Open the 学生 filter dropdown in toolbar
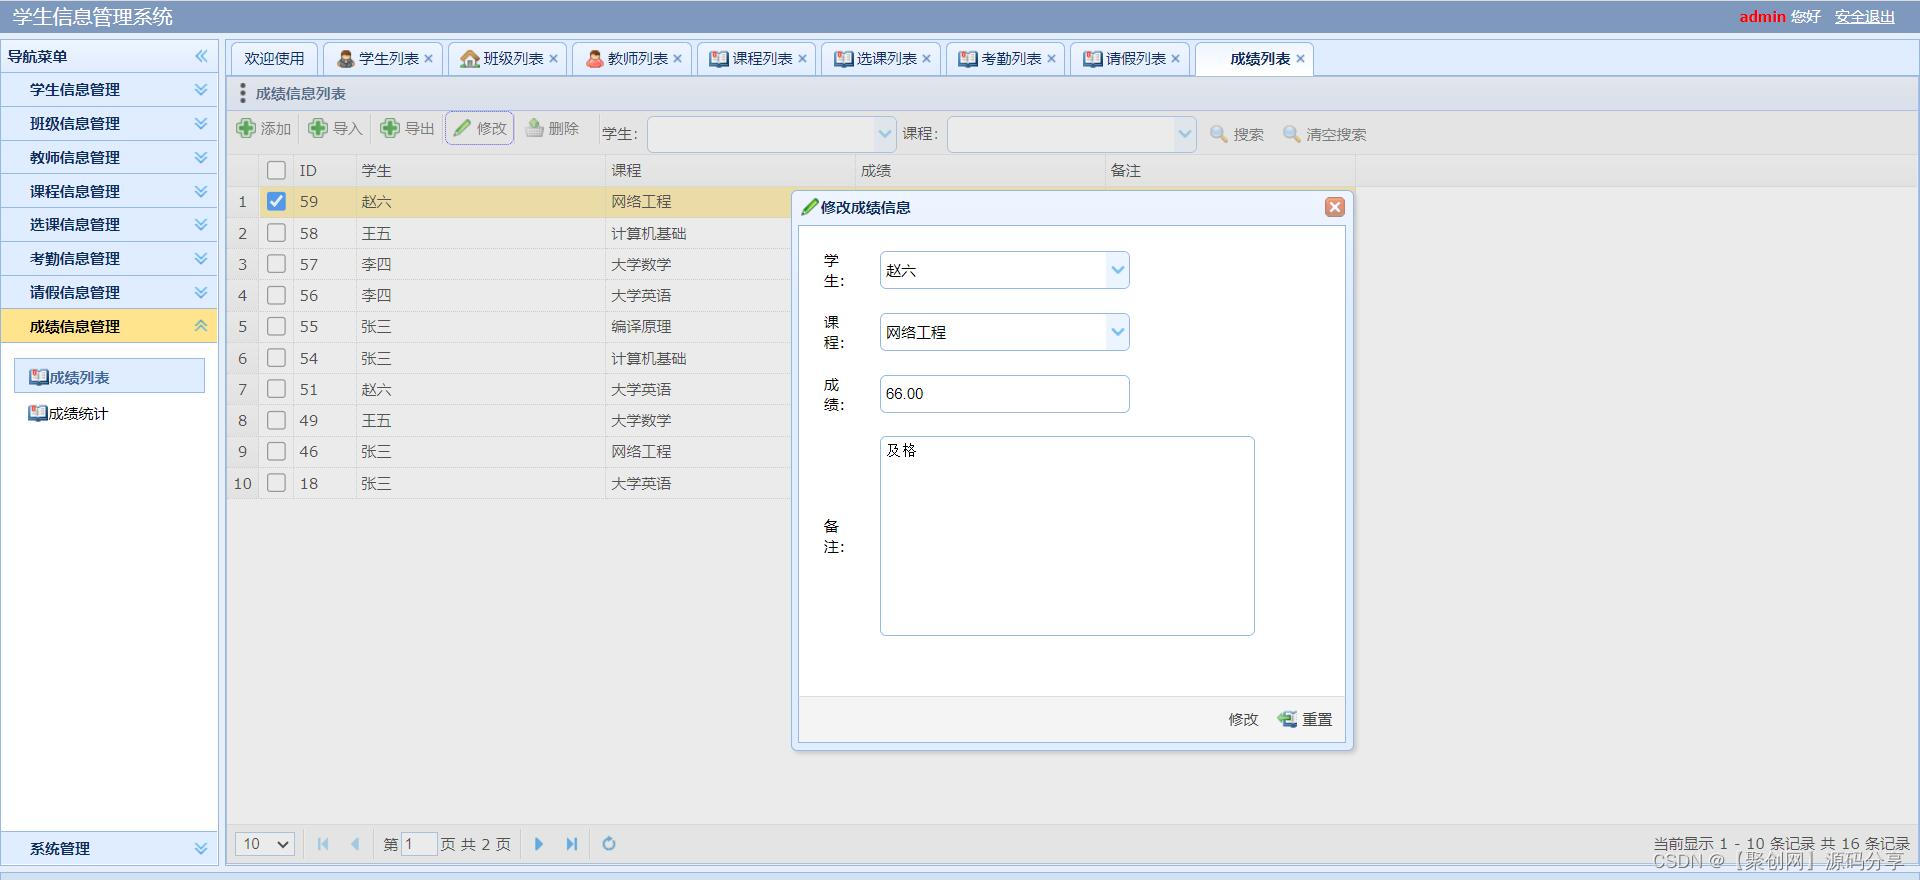Screen dimensions: 1920x880 (x=884, y=134)
